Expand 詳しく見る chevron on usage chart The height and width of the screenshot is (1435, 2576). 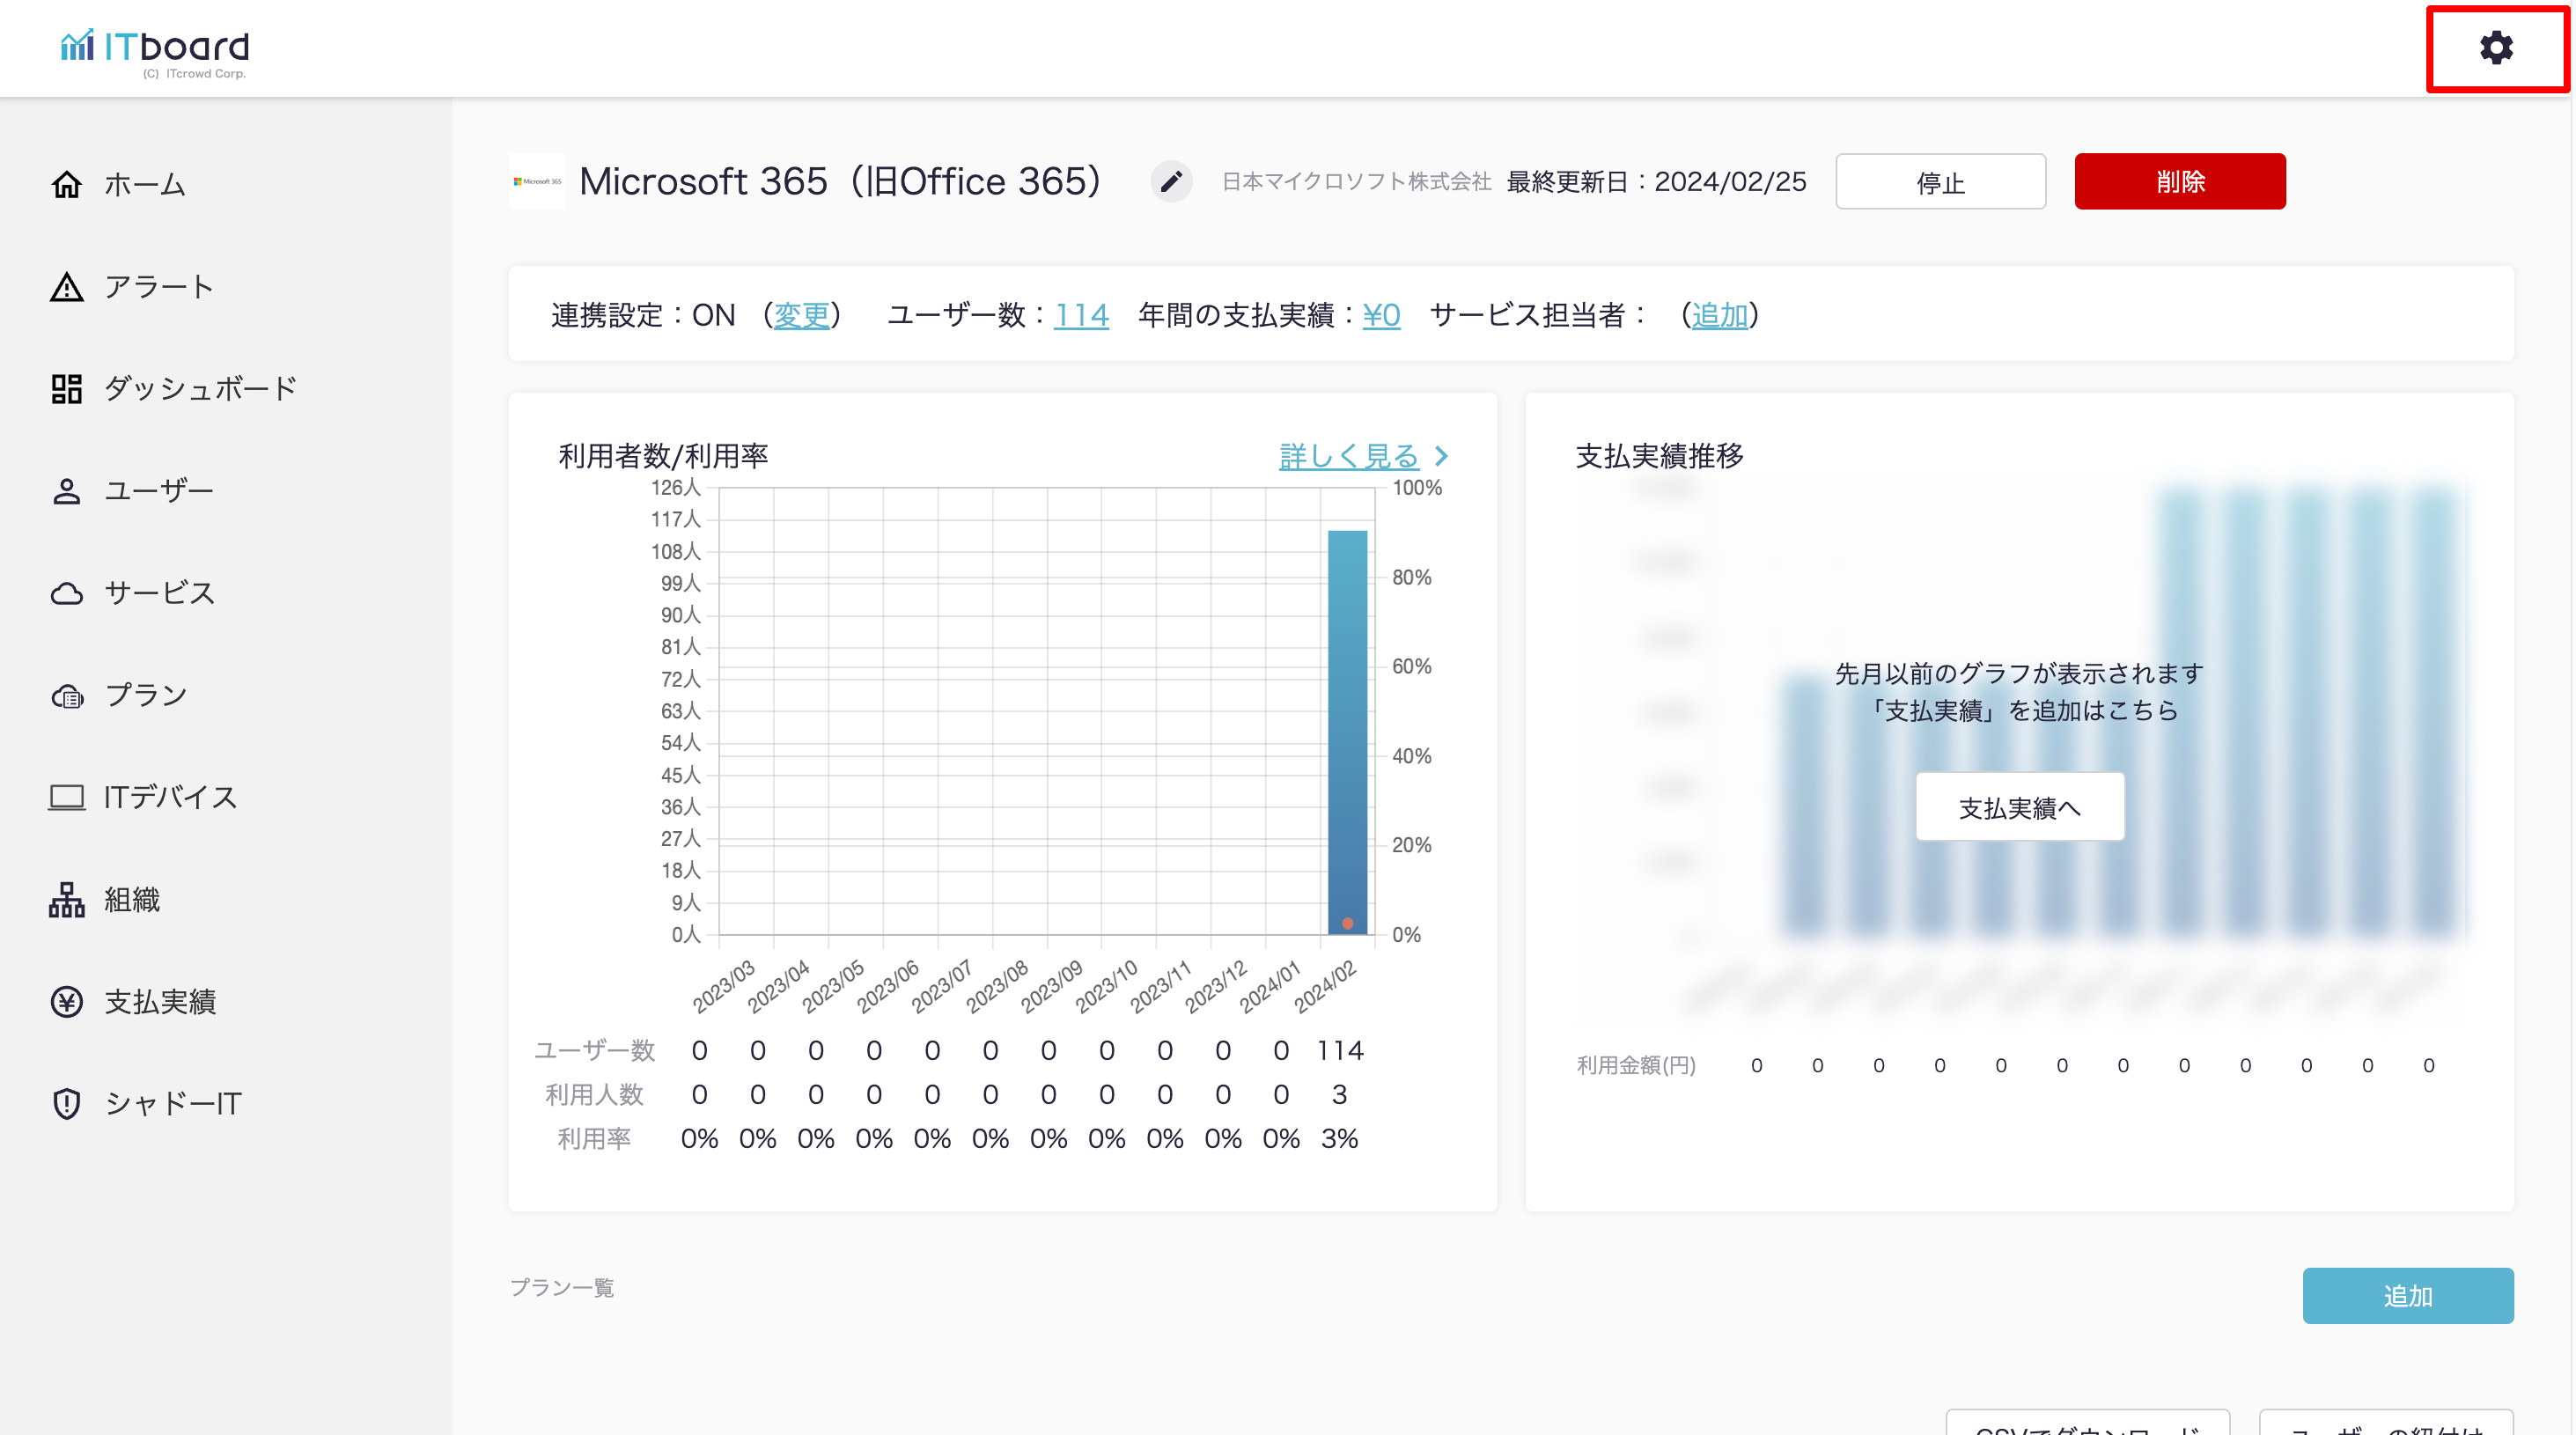pyautogui.click(x=1441, y=456)
